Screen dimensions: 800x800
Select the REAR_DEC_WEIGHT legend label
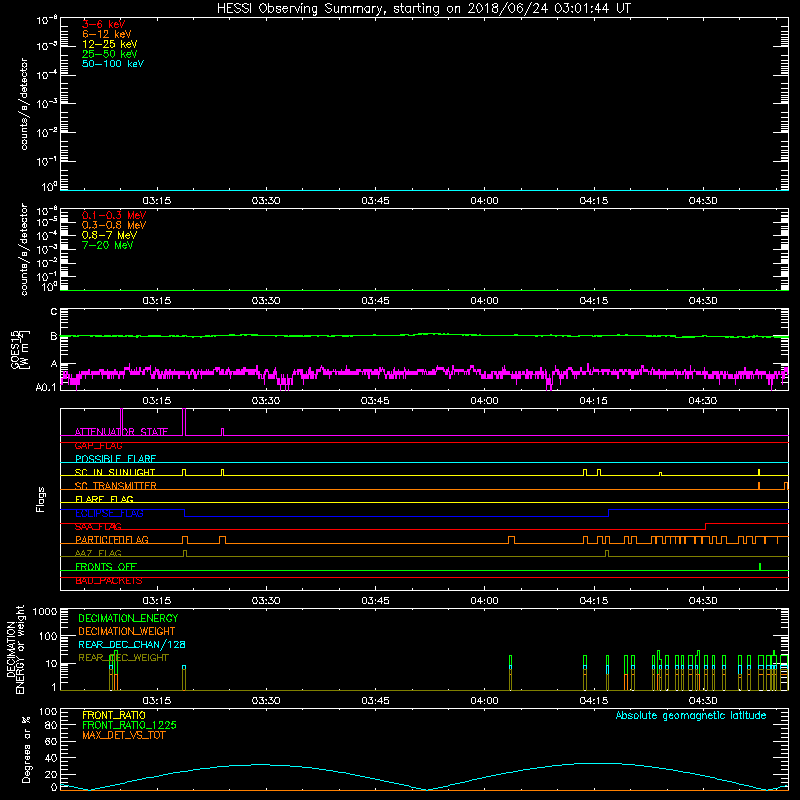click(123, 658)
